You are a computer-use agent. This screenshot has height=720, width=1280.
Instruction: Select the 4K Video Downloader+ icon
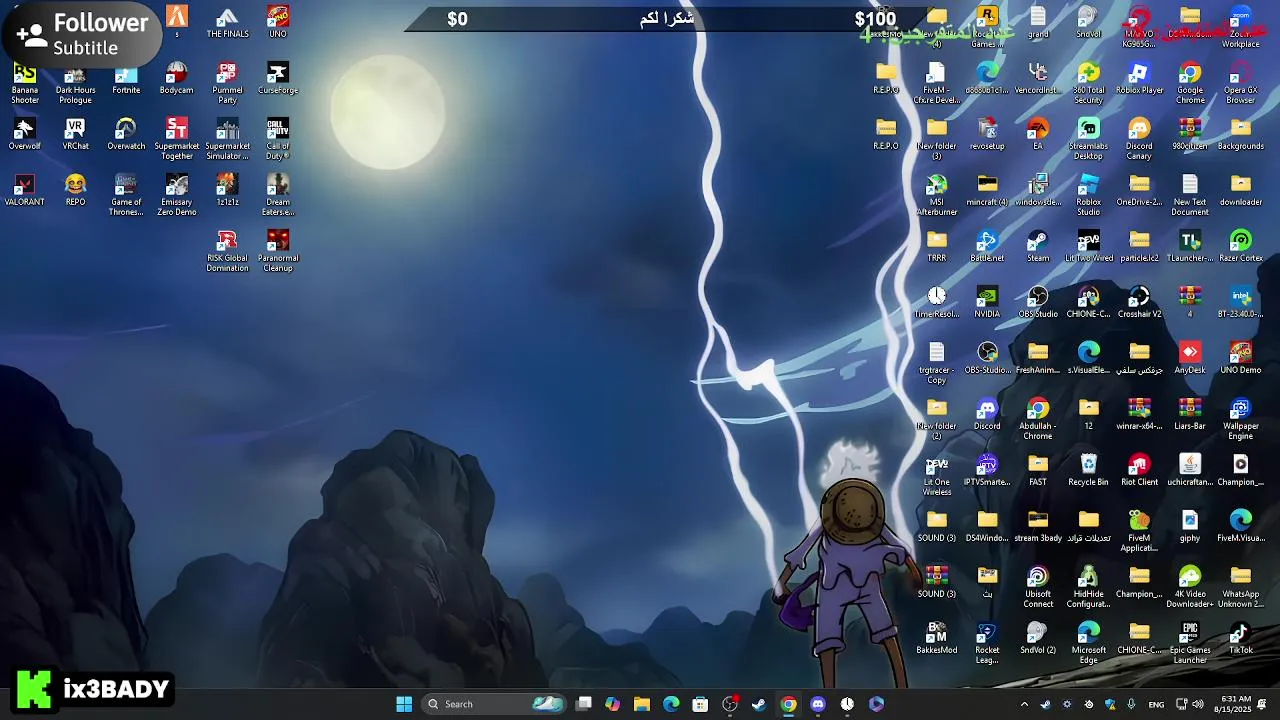tap(1190, 587)
